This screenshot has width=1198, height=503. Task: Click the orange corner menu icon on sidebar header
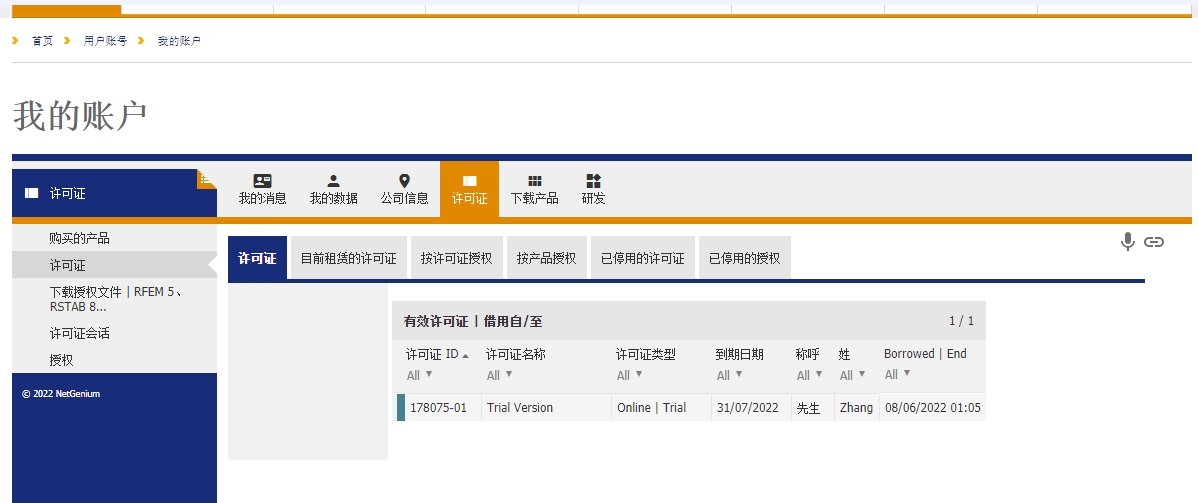click(206, 178)
